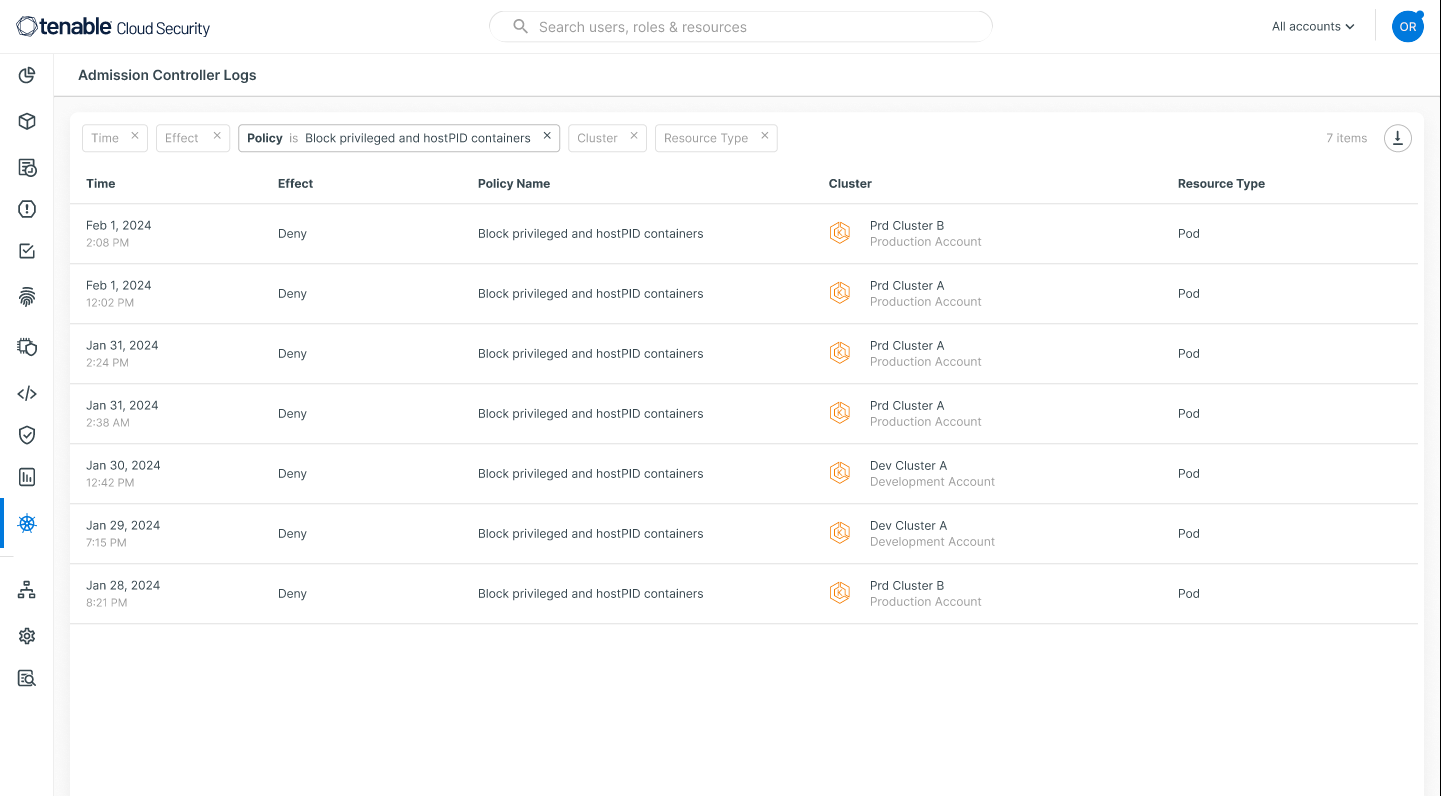Open the Findings alert icon in sidebar
The height and width of the screenshot is (796, 1441).
pos(27,209)
